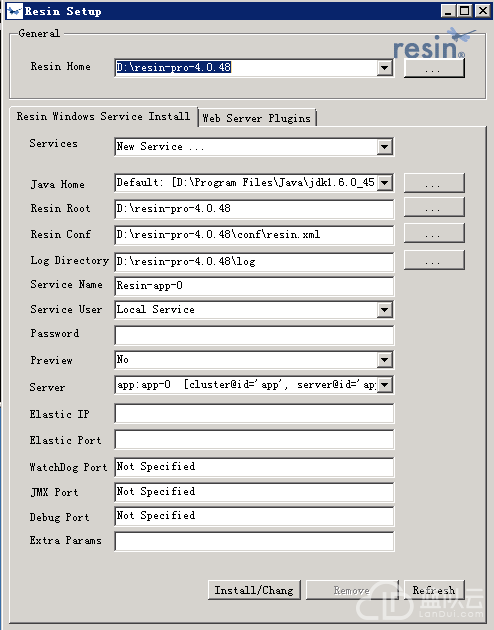The height and width of the screenshot is (630, 494).
Task: Browse for Resin Root with the ... button
Action: [x=434, y=207]
